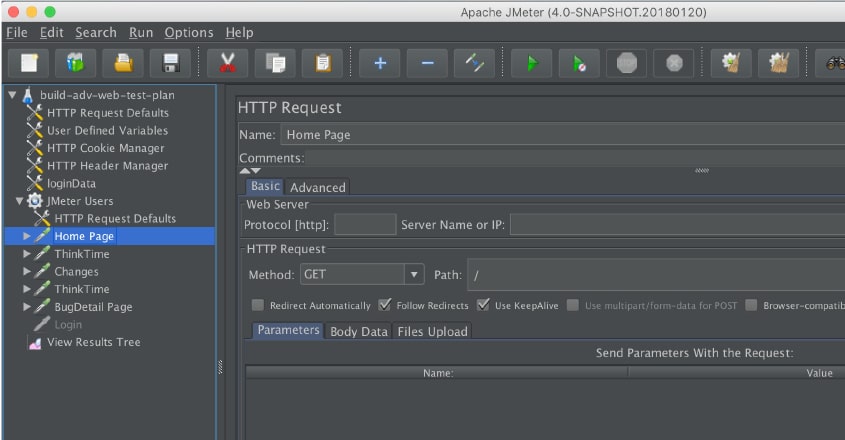The image size is (845, 440).
Task: Click the Paste clipboard toolbar icon
Action: [x=322, y=63]
